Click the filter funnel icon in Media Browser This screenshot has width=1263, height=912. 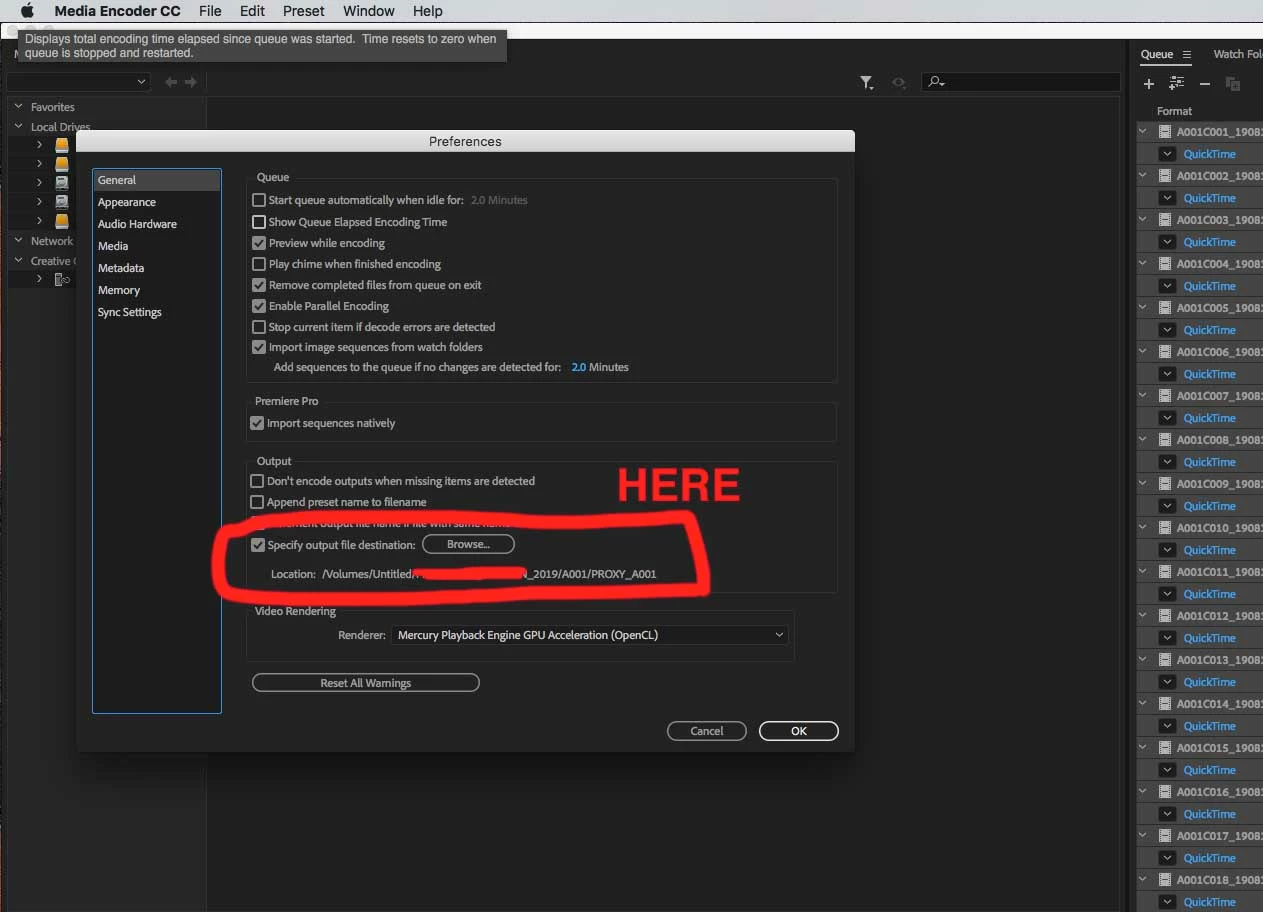coord(867,83)
